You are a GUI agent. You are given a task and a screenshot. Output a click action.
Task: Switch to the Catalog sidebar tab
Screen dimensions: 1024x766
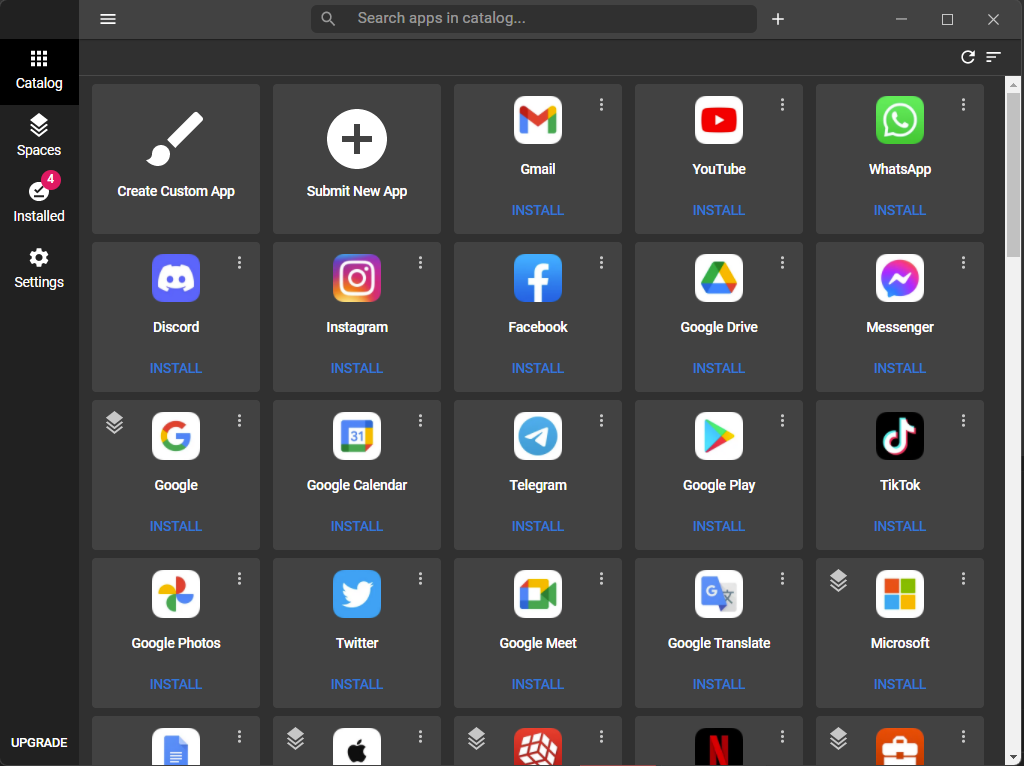tap(39, 71)
